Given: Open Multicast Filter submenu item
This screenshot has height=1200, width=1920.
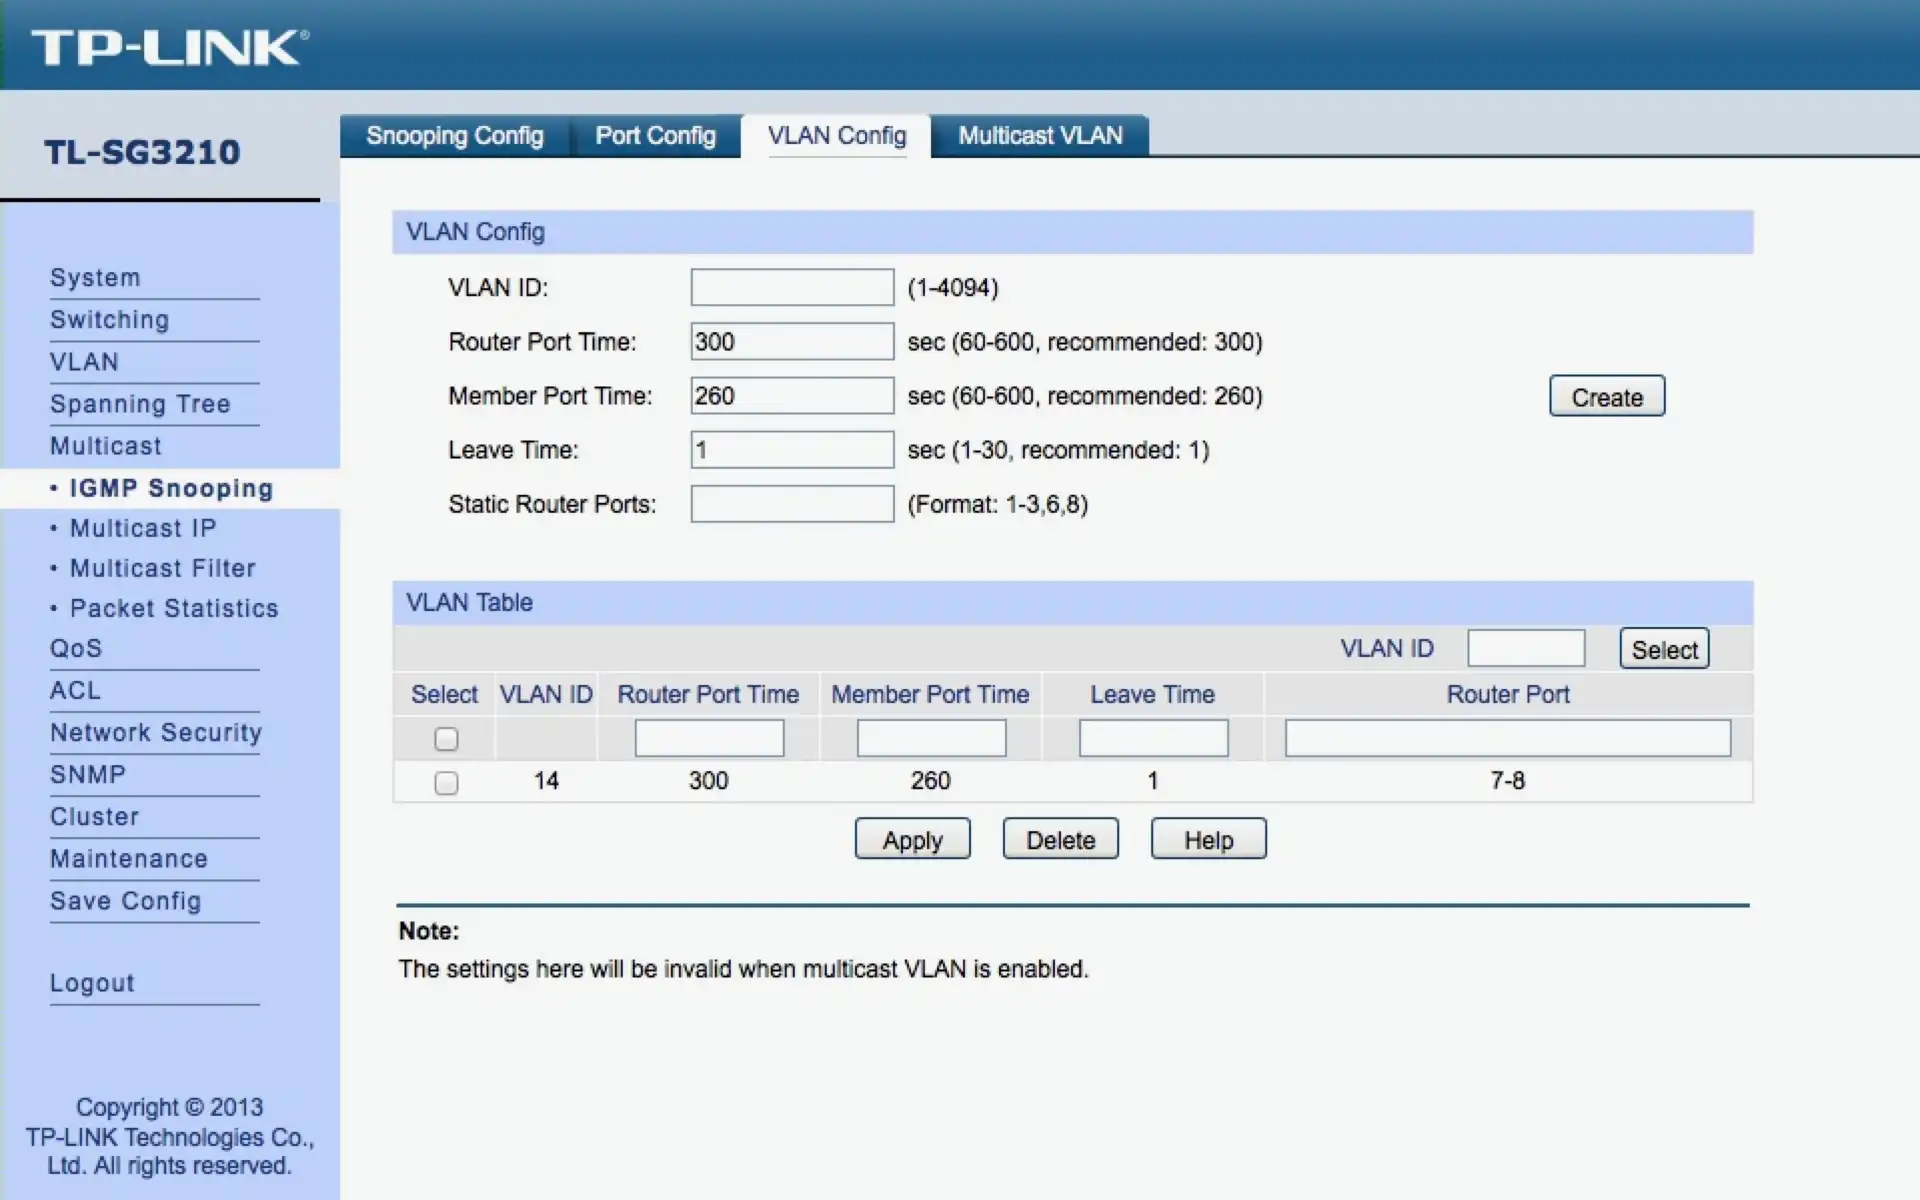Looking at the screenshot, I should [x=162, y=569].
